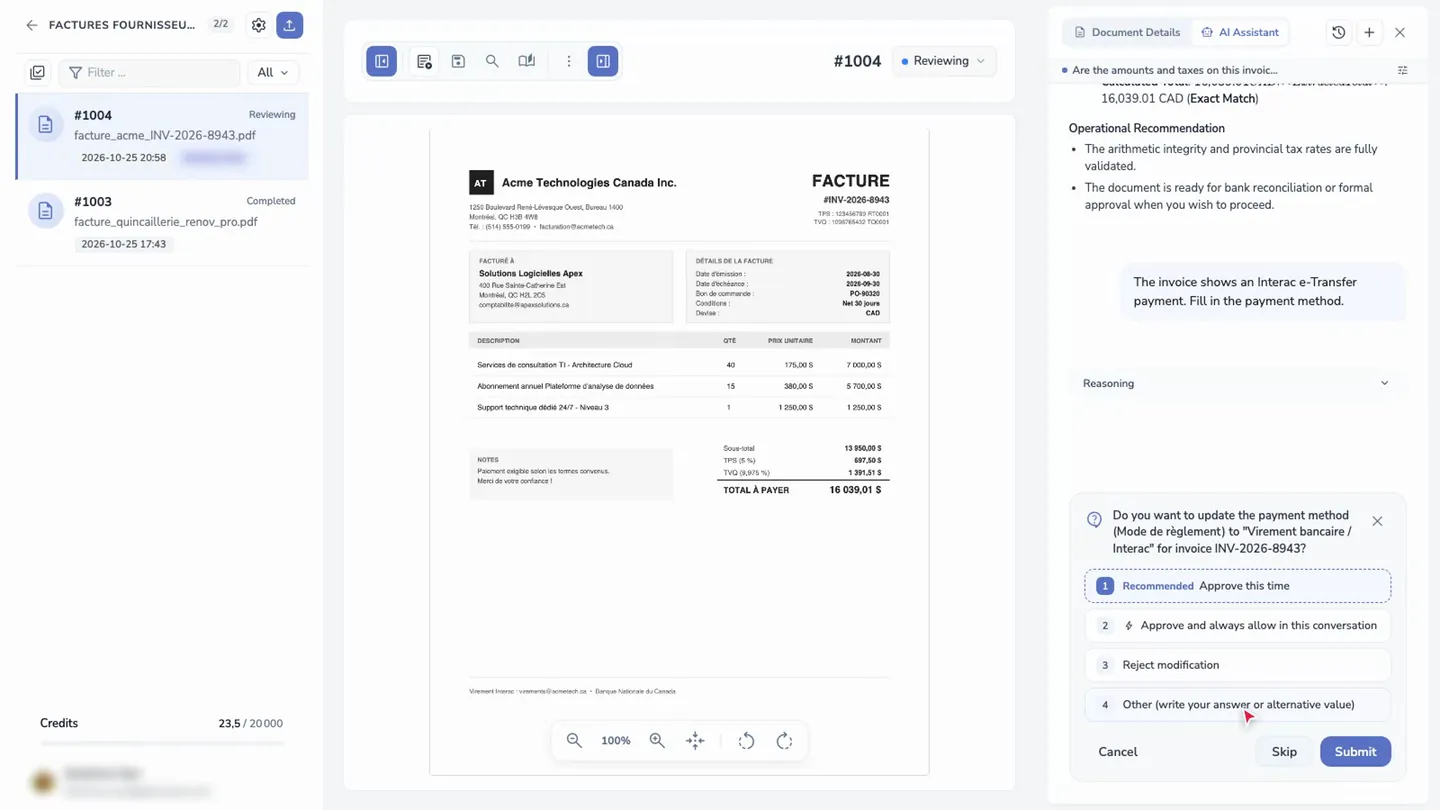Click the 100% zoom level indicator
Image resolution: width=1440 pixels, height=810 pixels.
coord(616,741)
